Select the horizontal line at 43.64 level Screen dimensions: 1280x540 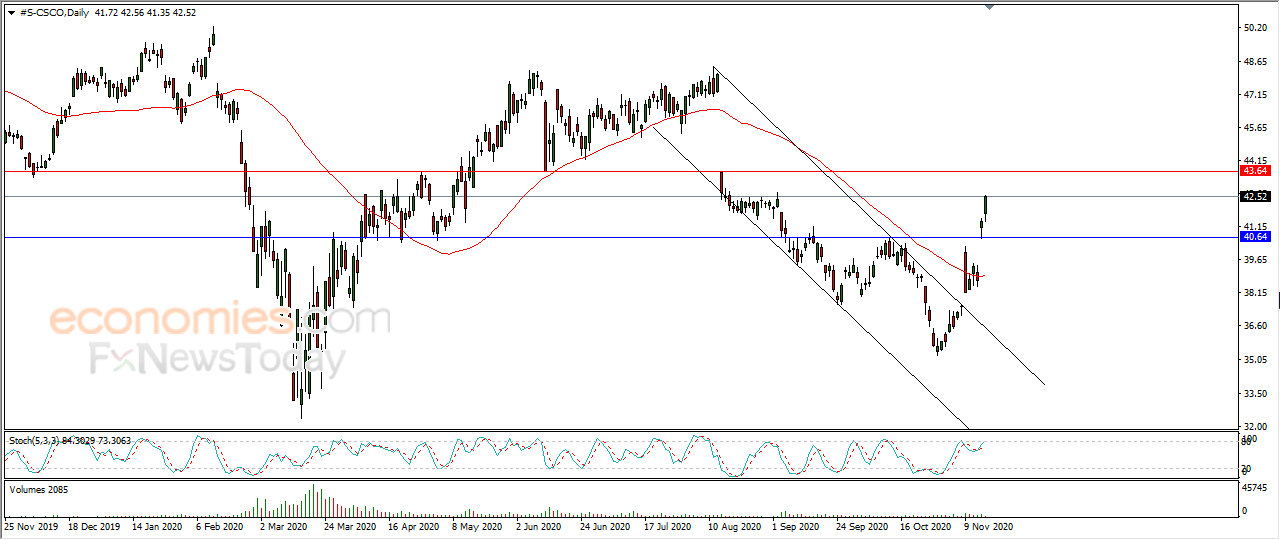pyautogui.click(x=620, y=171)
